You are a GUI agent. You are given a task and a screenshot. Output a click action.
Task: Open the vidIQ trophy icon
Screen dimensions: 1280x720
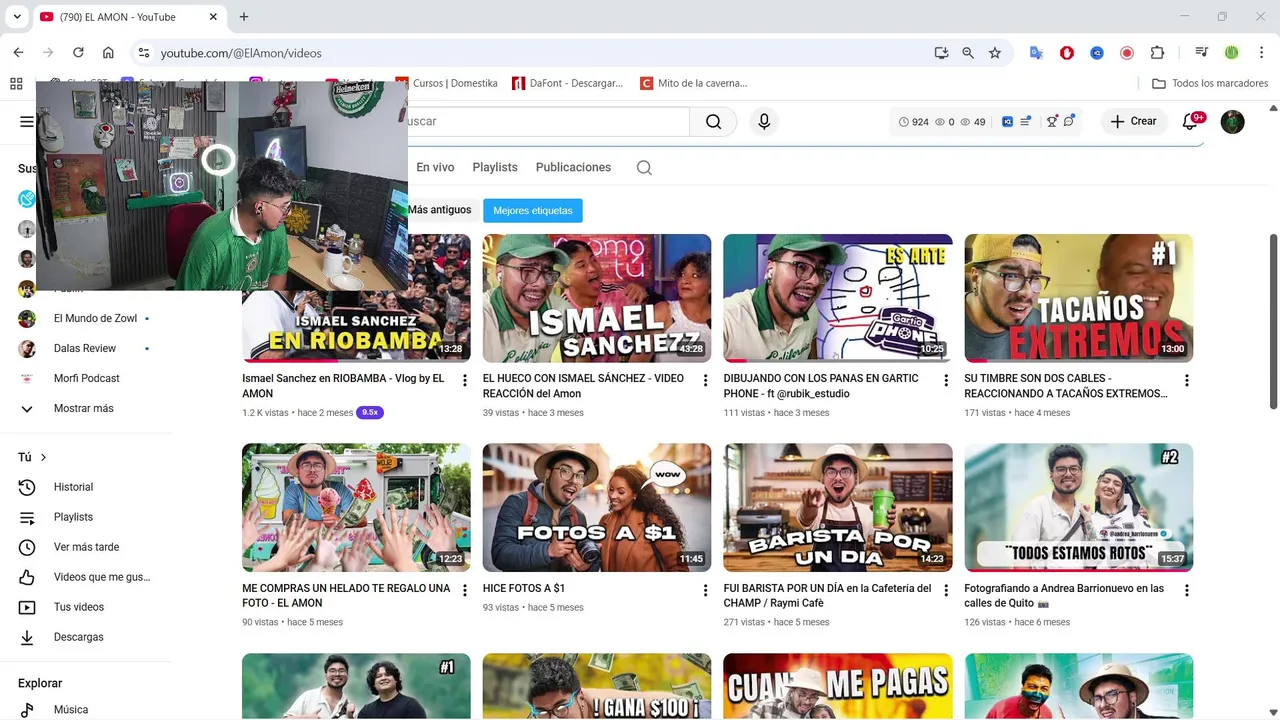coord(1052,121)
